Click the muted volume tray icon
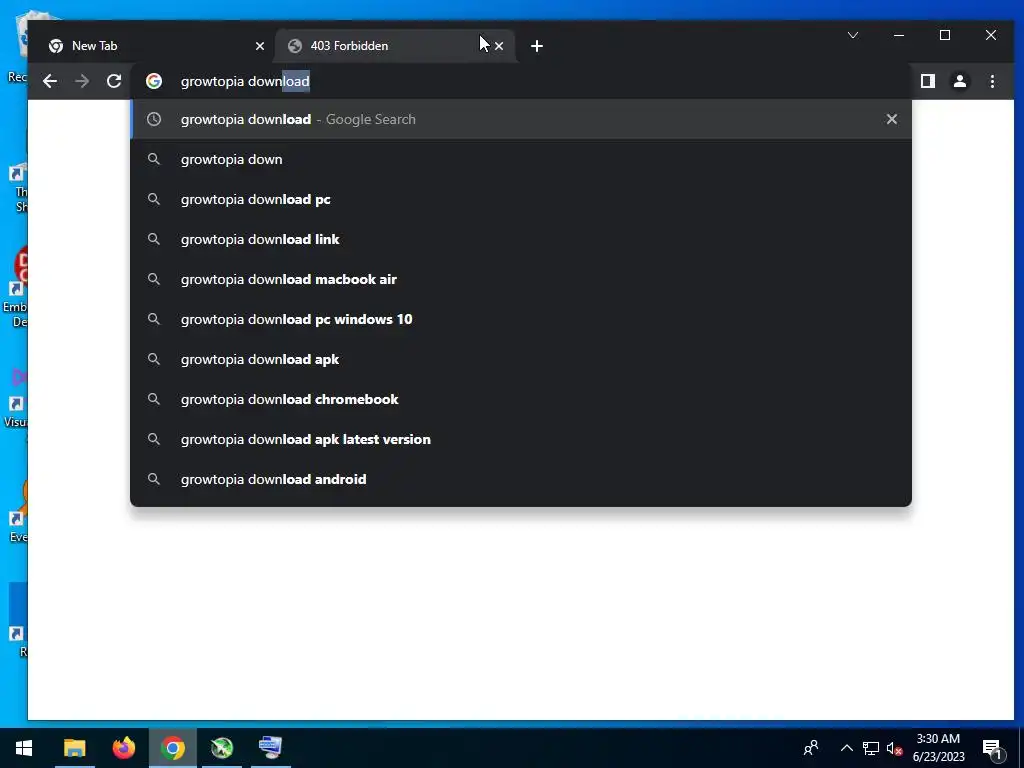 (894, 748)
